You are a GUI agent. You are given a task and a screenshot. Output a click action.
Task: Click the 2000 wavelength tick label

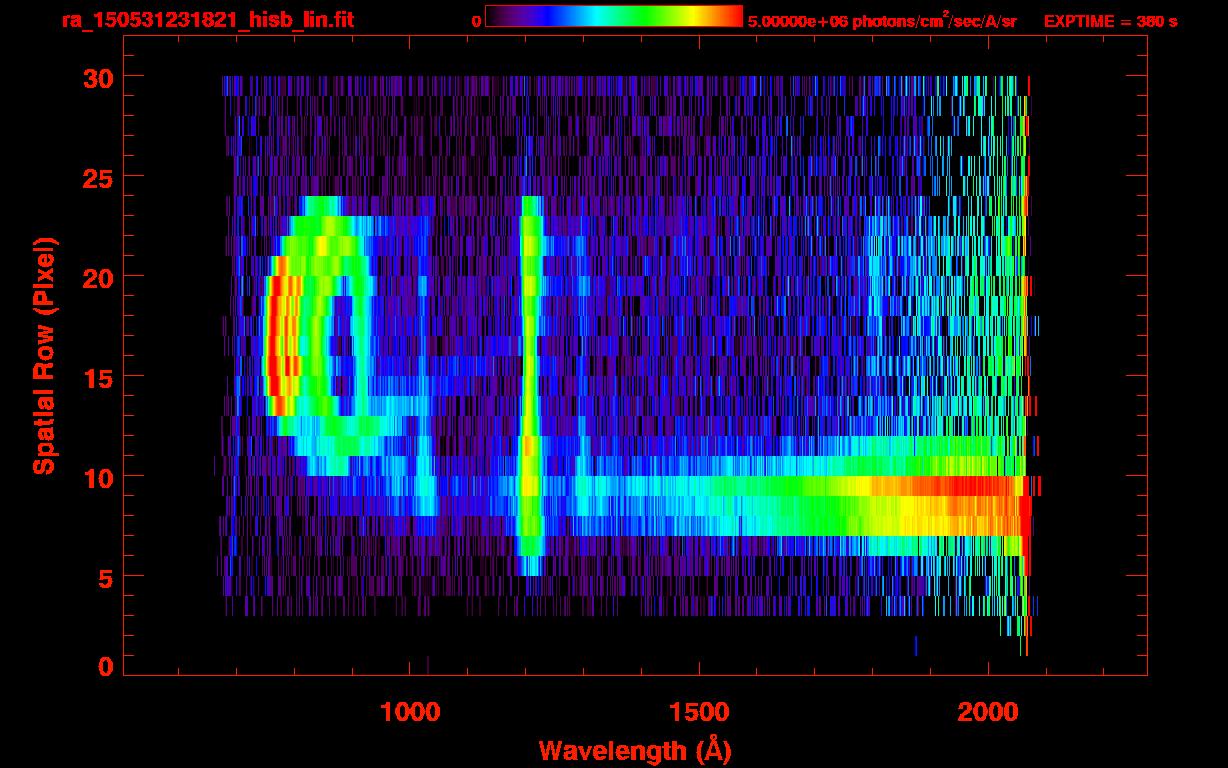pyautogui.click(x=987, y=712)
